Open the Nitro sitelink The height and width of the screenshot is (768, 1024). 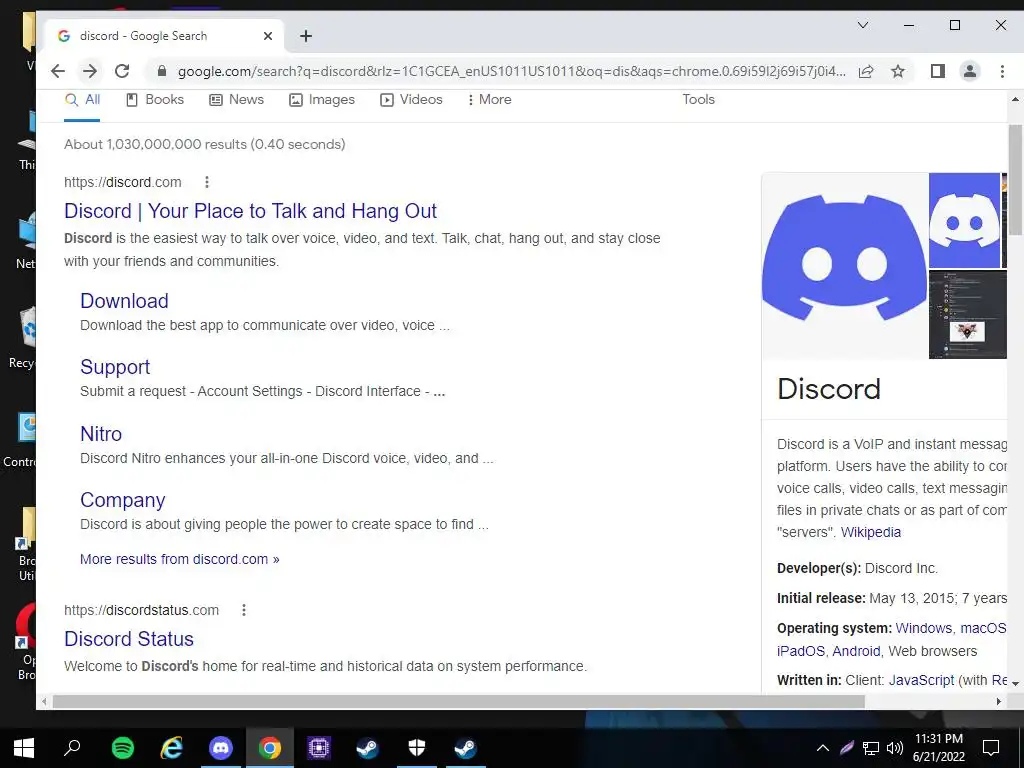pos(101,434)
